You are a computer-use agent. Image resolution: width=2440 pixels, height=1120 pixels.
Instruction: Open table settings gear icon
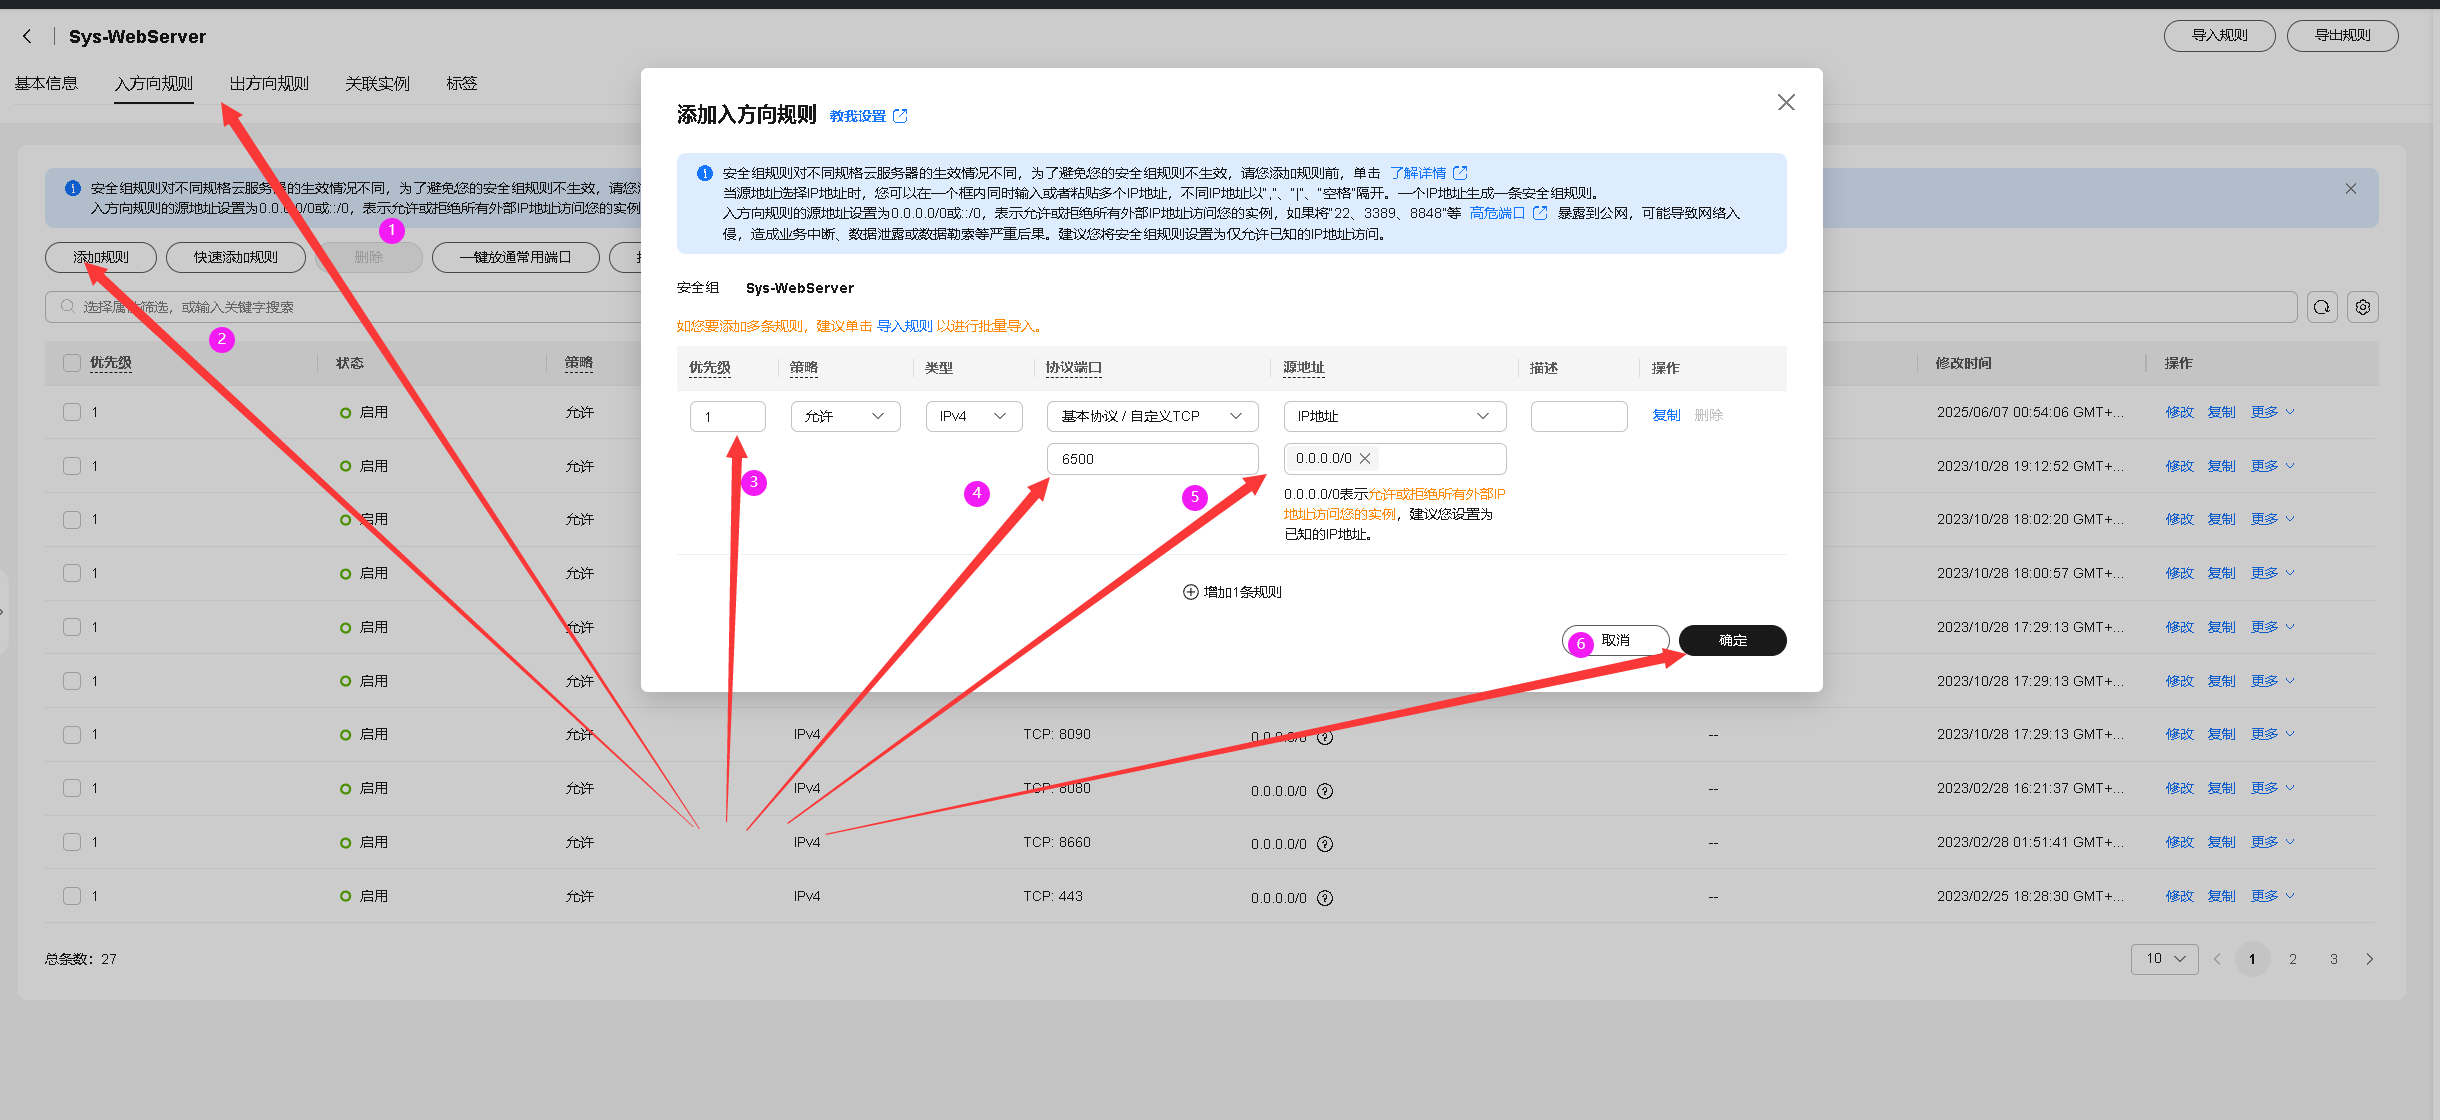point(2363,307)
